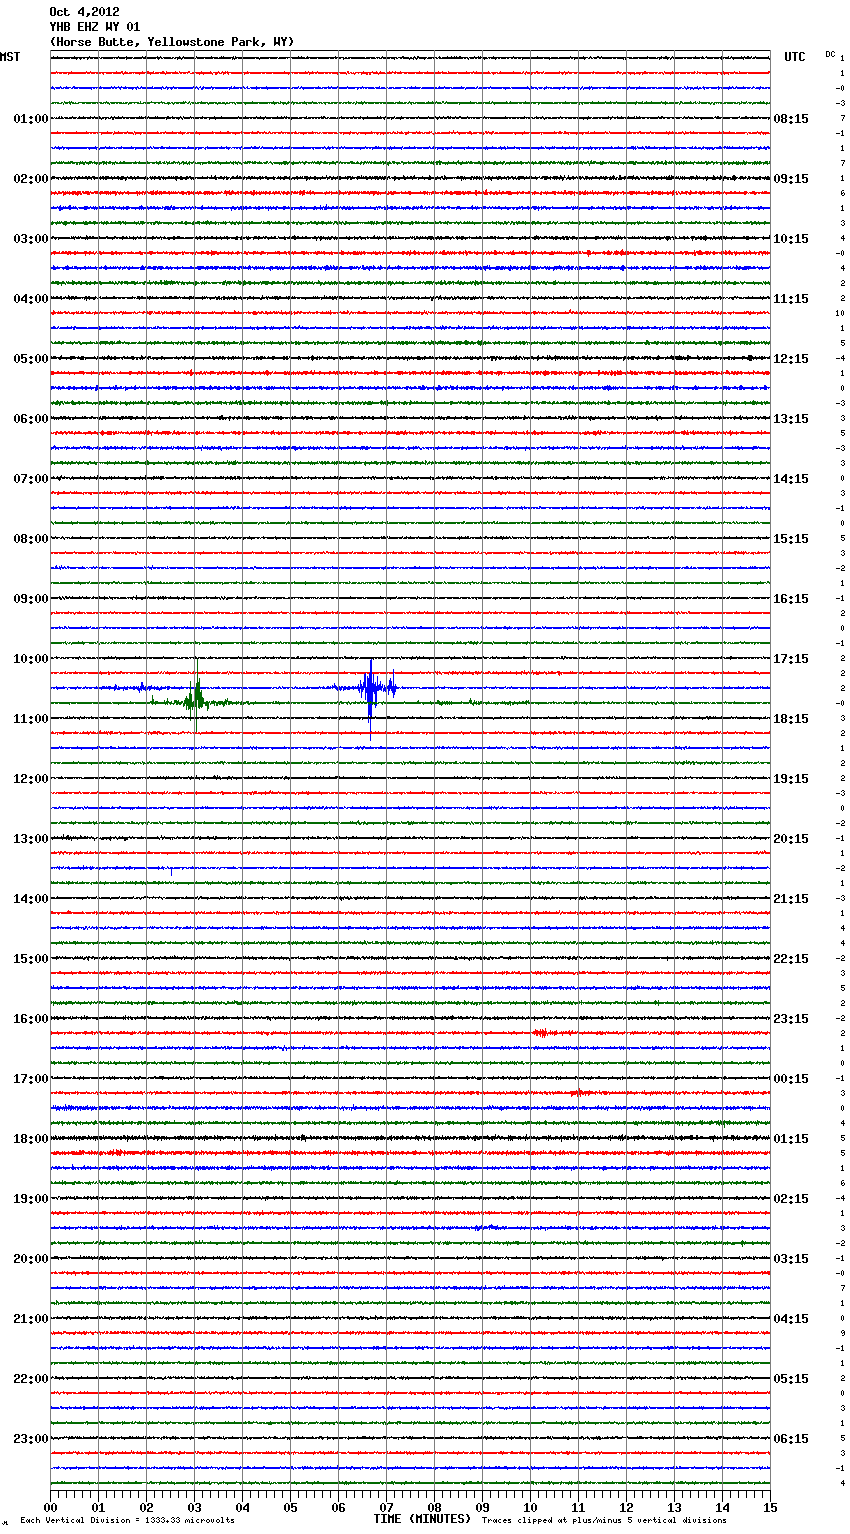Click the '03:00' MST time label
This screenshot has height=1534, width=850.
click(31, 239)
